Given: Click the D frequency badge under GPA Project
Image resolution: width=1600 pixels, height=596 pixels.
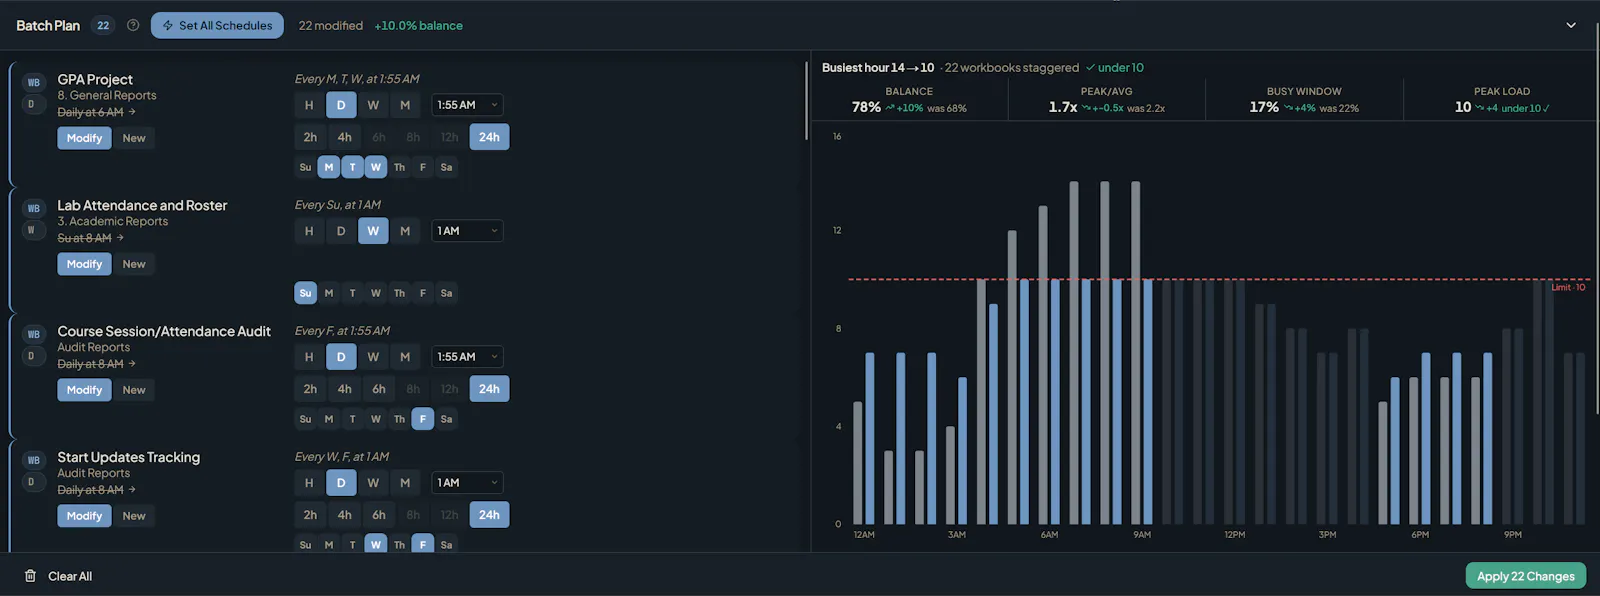Looking at the screenshot, I should (31, 104).
